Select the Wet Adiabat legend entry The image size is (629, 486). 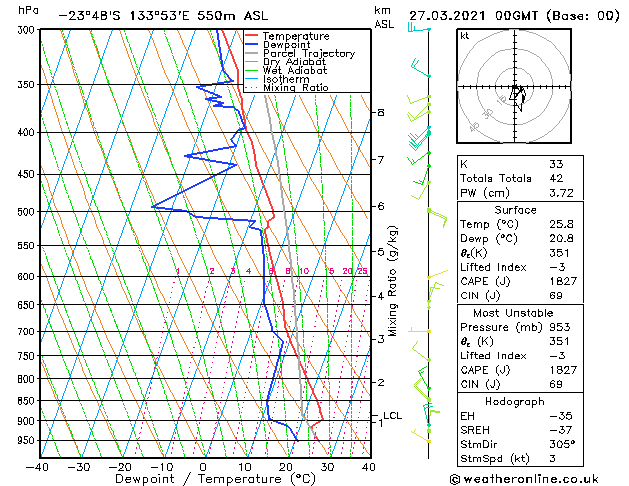click(x=295, y=71)
